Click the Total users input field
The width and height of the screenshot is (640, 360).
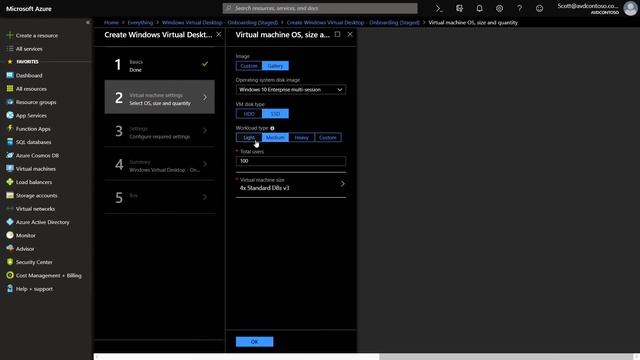coord(291,161)
